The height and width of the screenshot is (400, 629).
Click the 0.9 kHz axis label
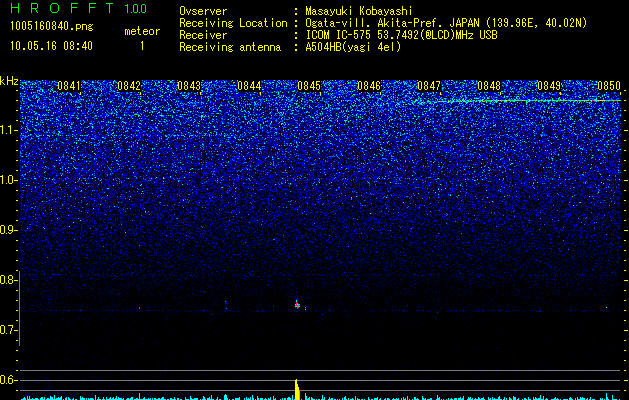[9, 230]
